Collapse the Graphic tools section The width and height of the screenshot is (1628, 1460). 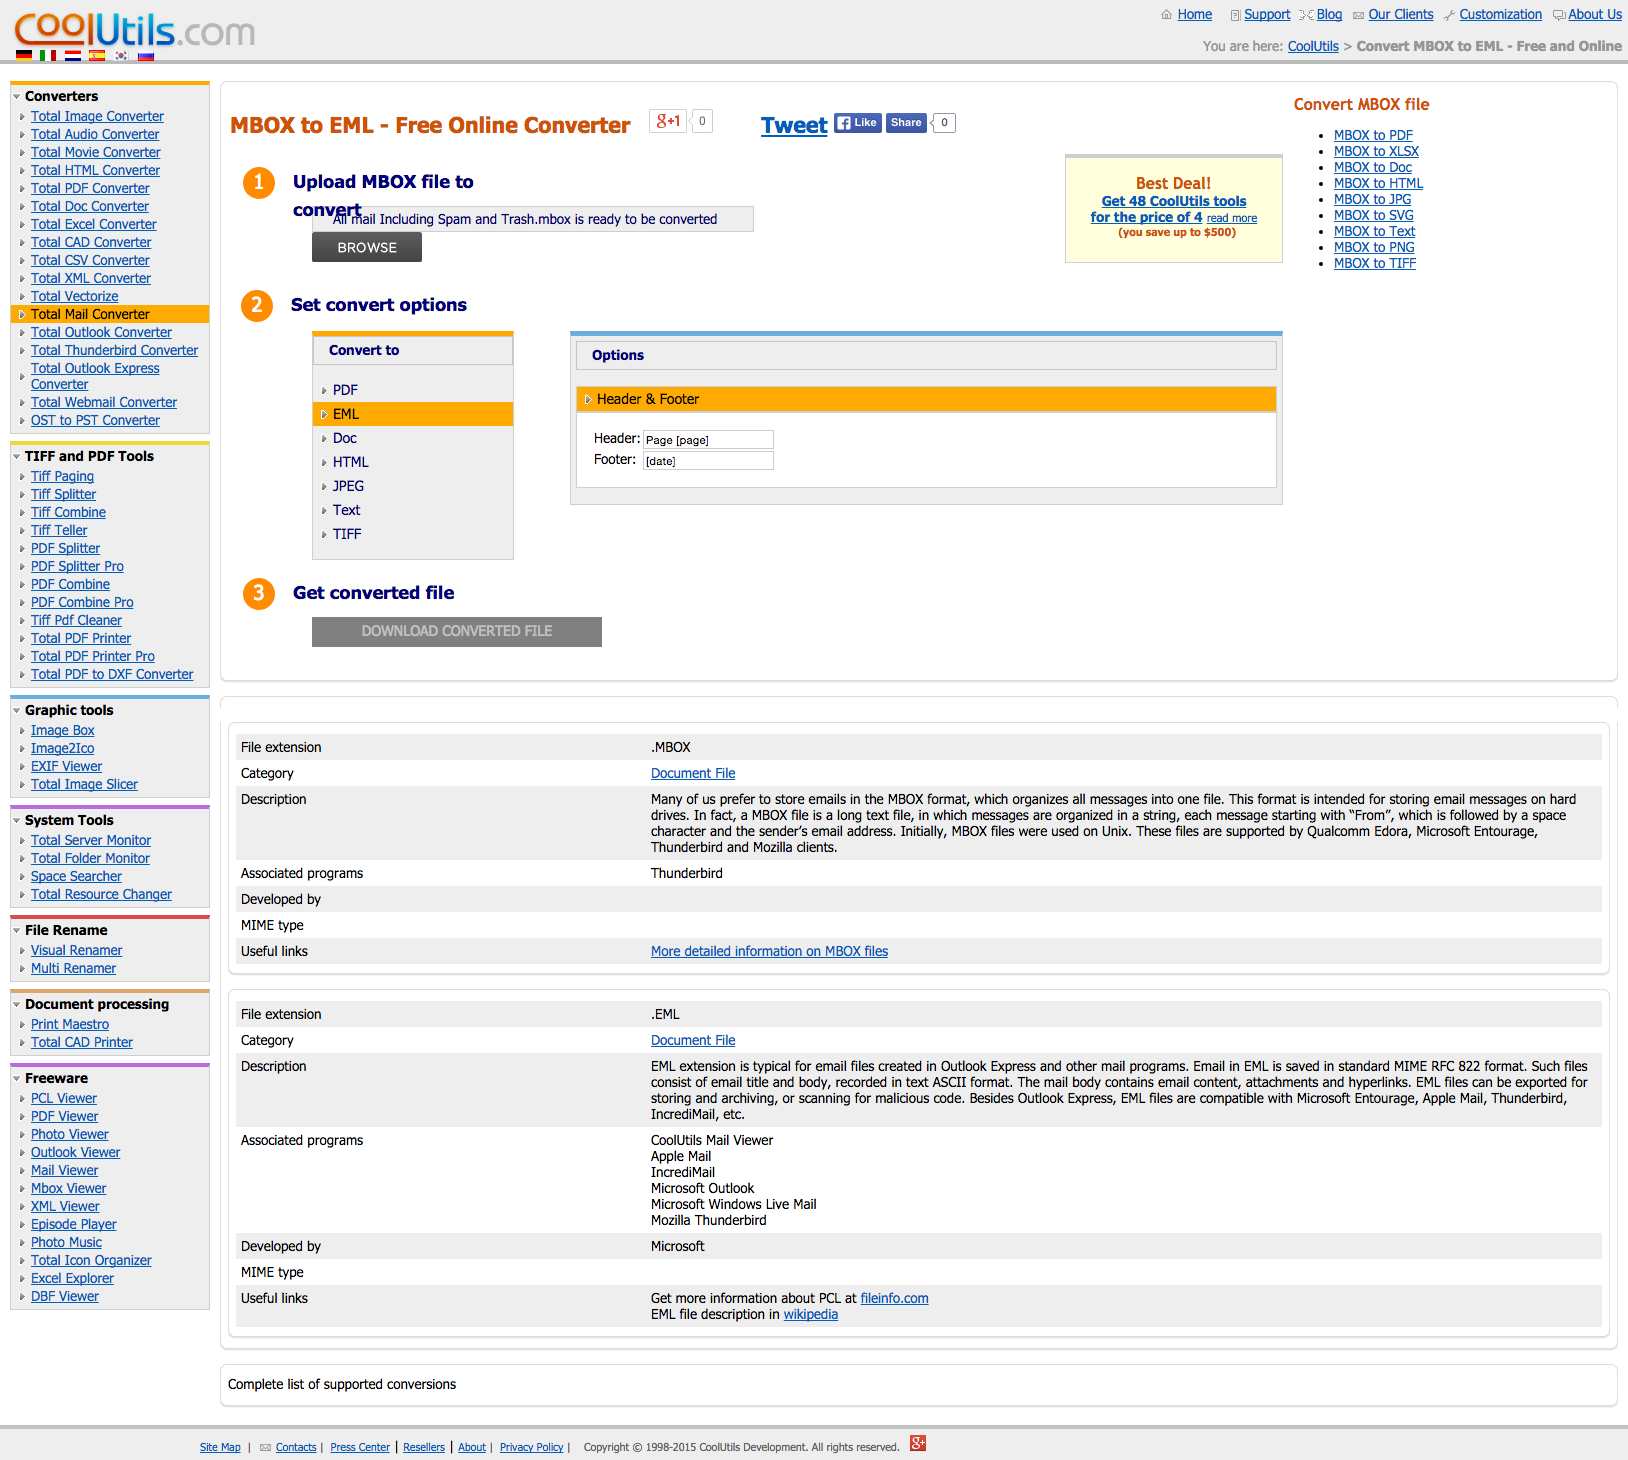pos(17,711)
